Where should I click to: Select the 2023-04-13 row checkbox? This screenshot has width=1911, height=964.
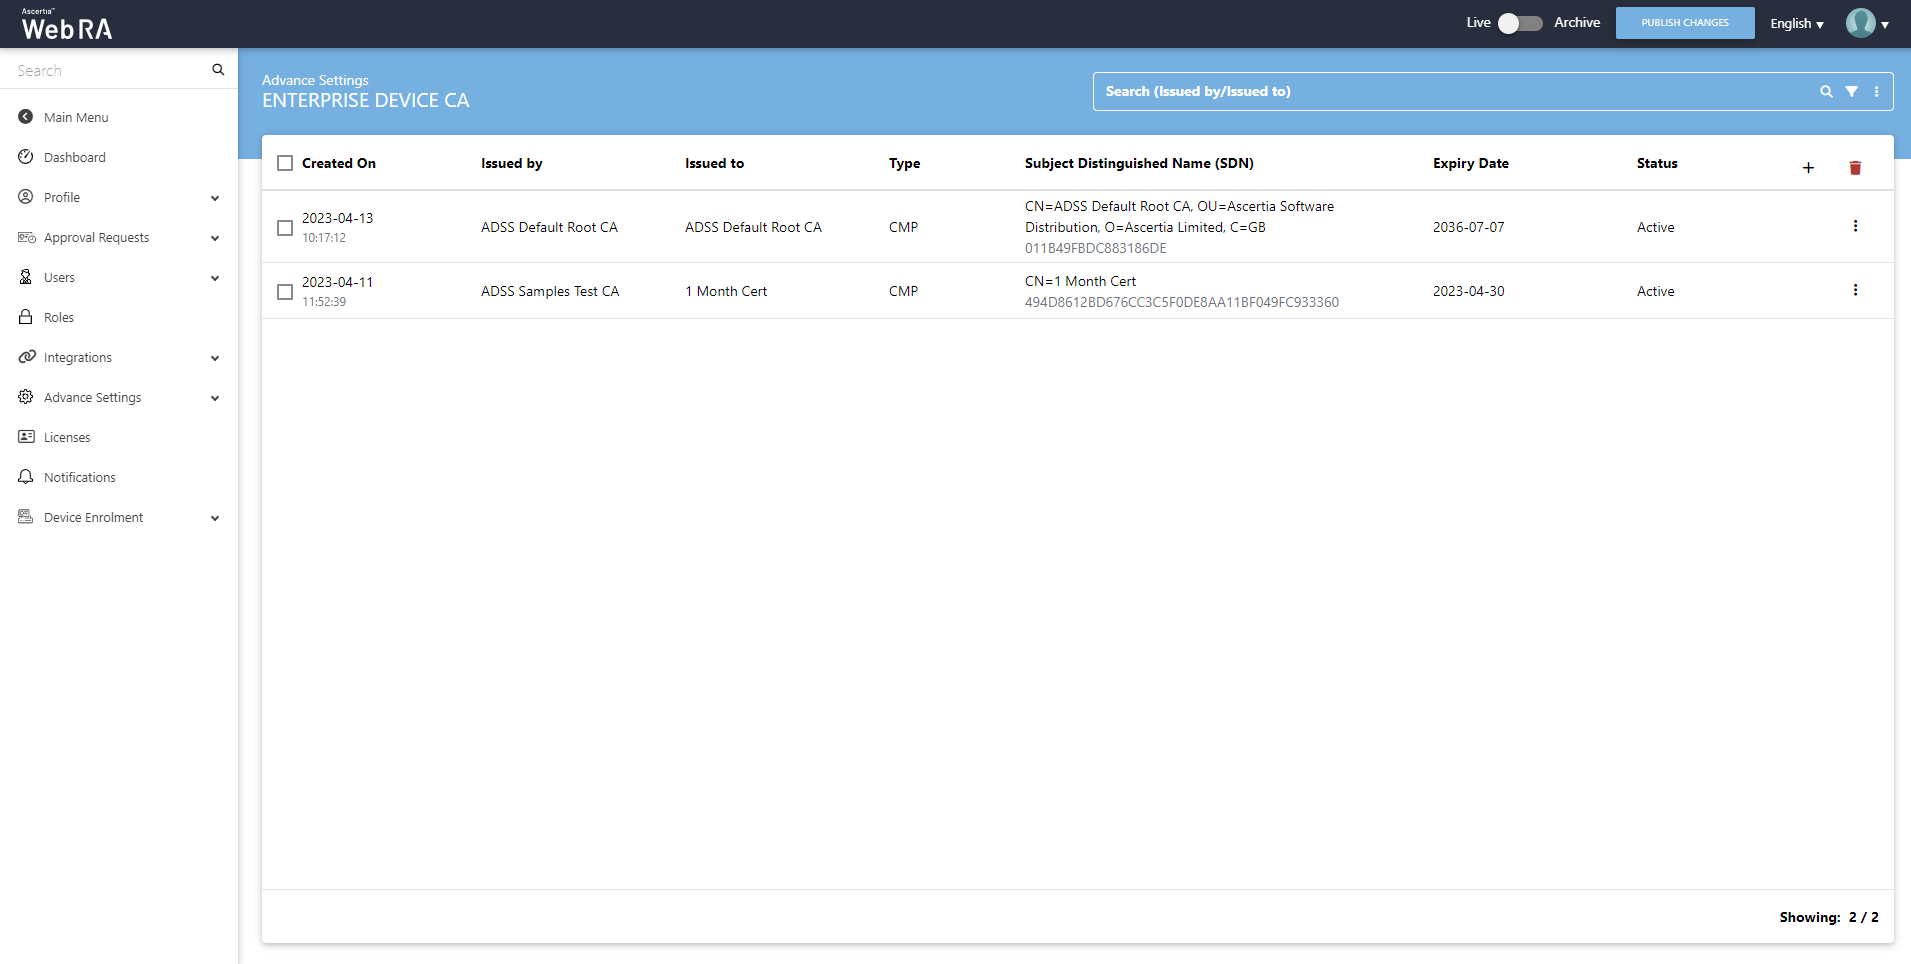pos(285,228)
